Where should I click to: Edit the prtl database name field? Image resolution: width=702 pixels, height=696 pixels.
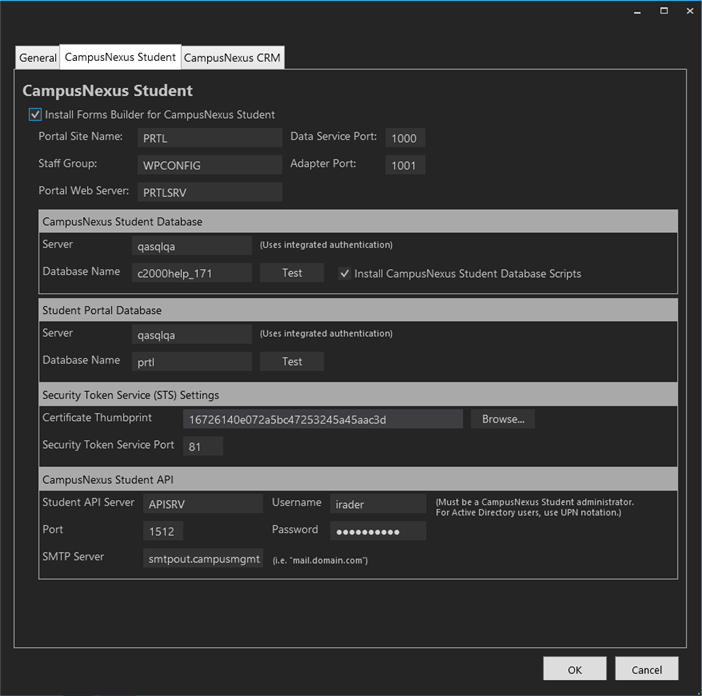tap(192, 361)
